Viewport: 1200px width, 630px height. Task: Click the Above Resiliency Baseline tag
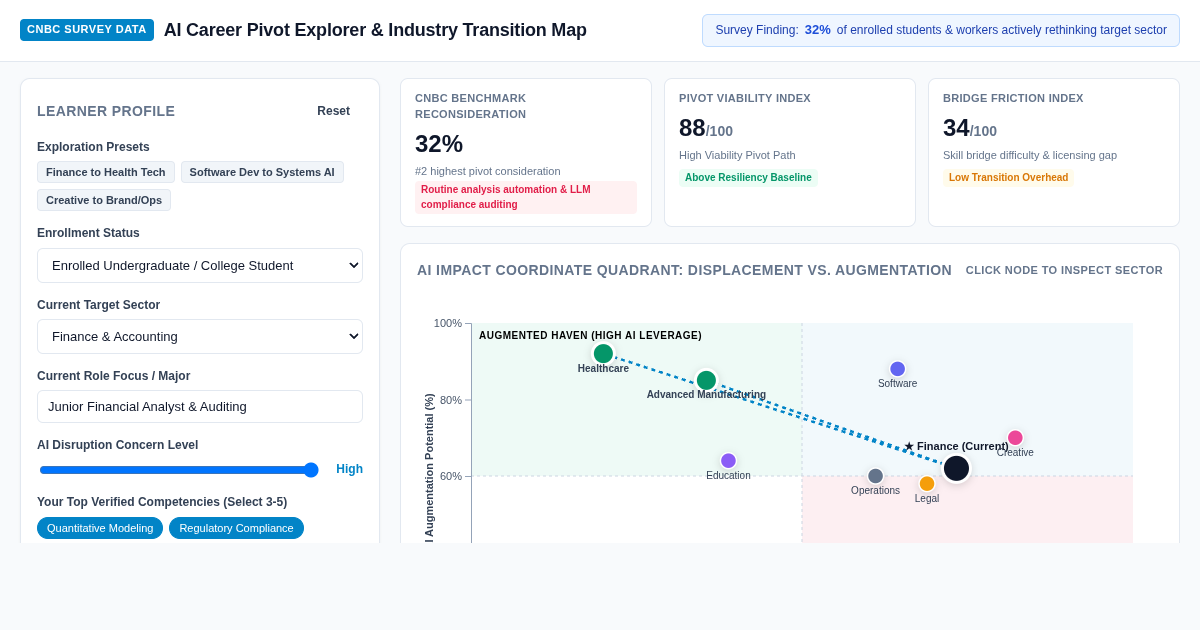(748, 178)
